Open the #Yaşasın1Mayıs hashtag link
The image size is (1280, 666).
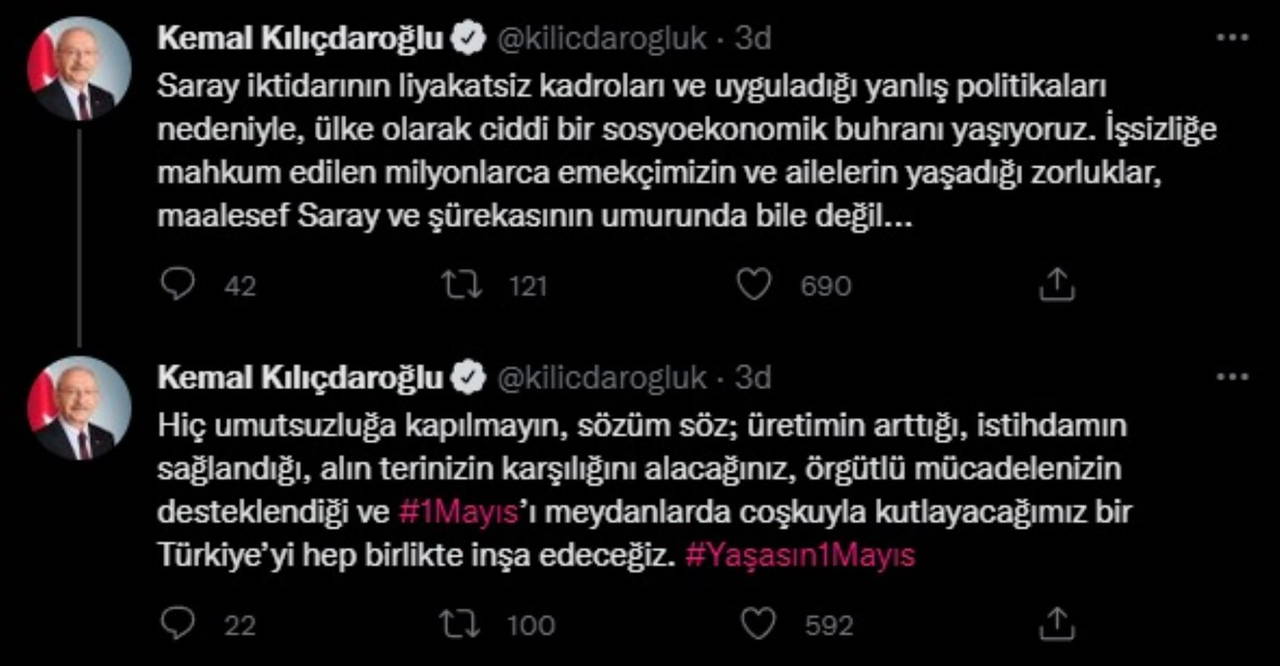800,556
